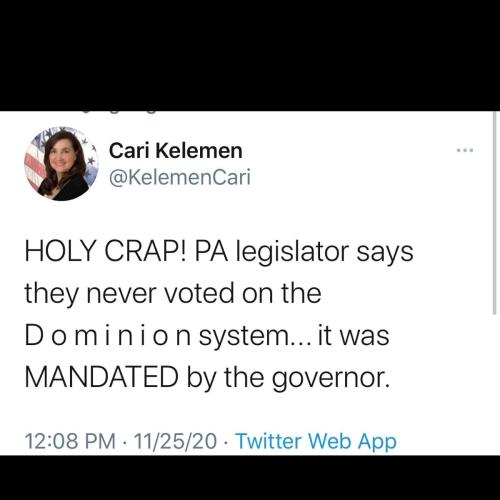Click the phrase PA legislator says

coord(304,252)
